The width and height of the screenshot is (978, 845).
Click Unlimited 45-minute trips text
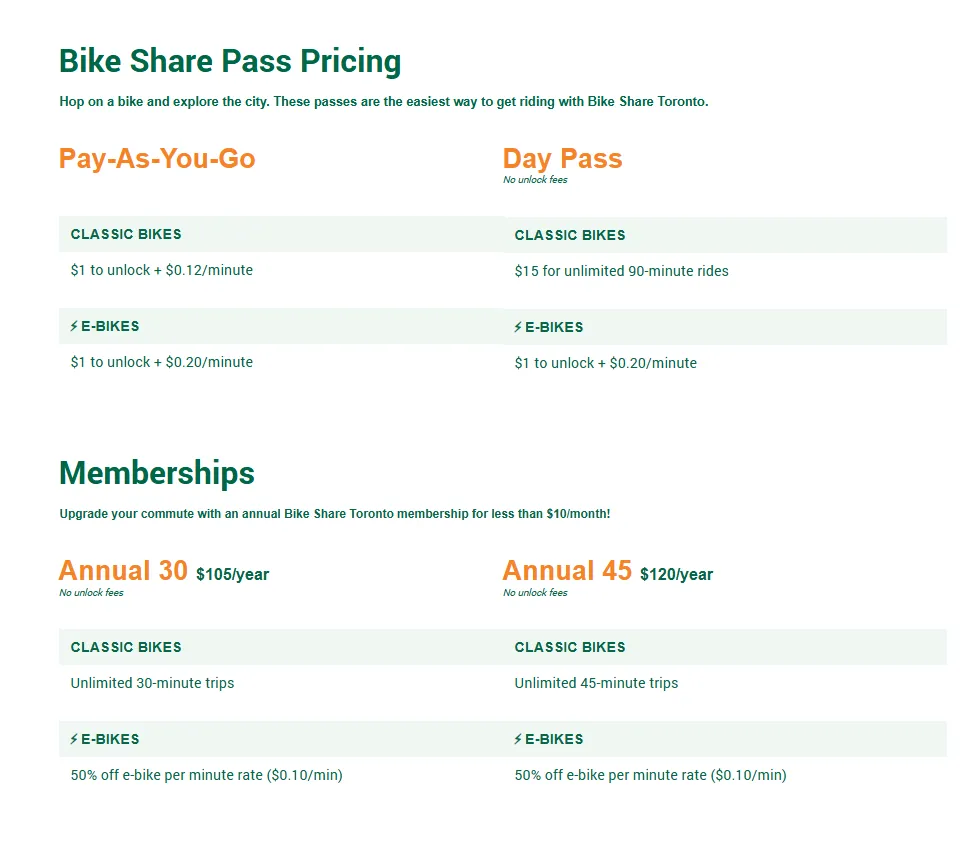pos(596,683)
